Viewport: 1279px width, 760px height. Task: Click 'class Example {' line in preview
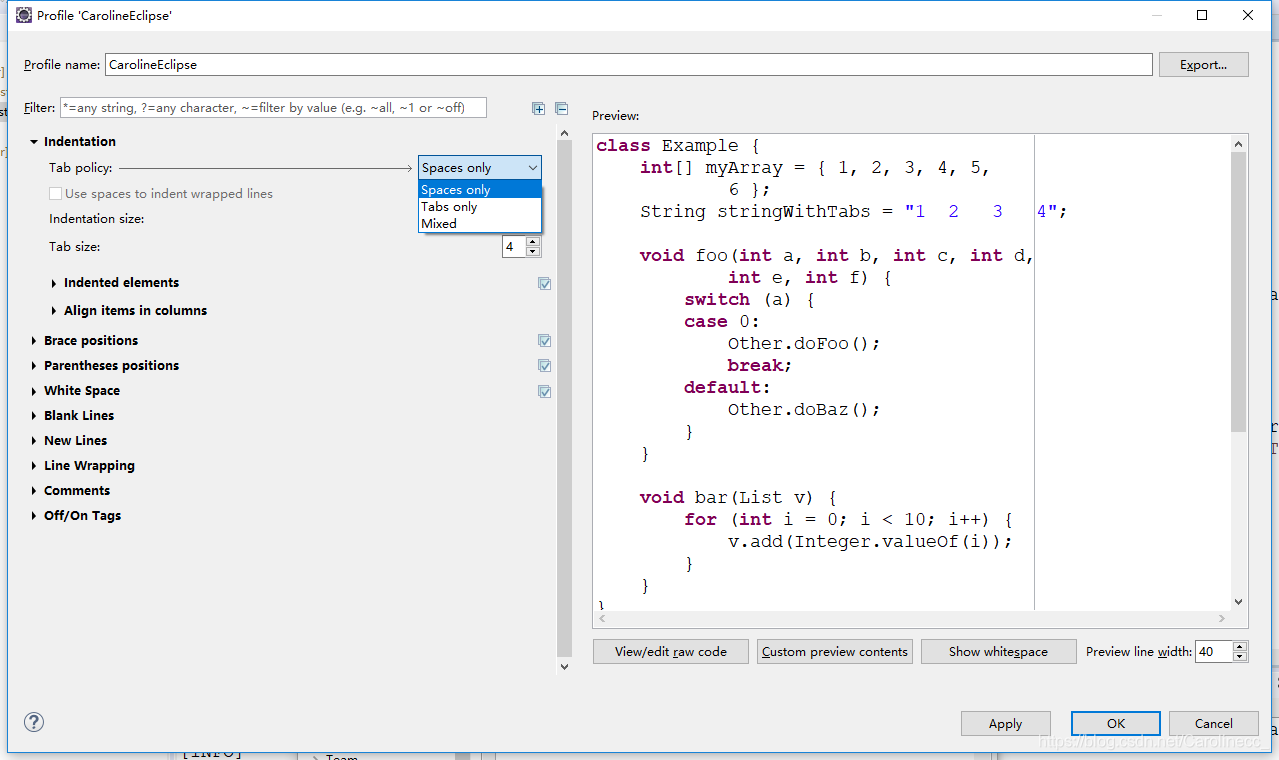pos(678,146)
